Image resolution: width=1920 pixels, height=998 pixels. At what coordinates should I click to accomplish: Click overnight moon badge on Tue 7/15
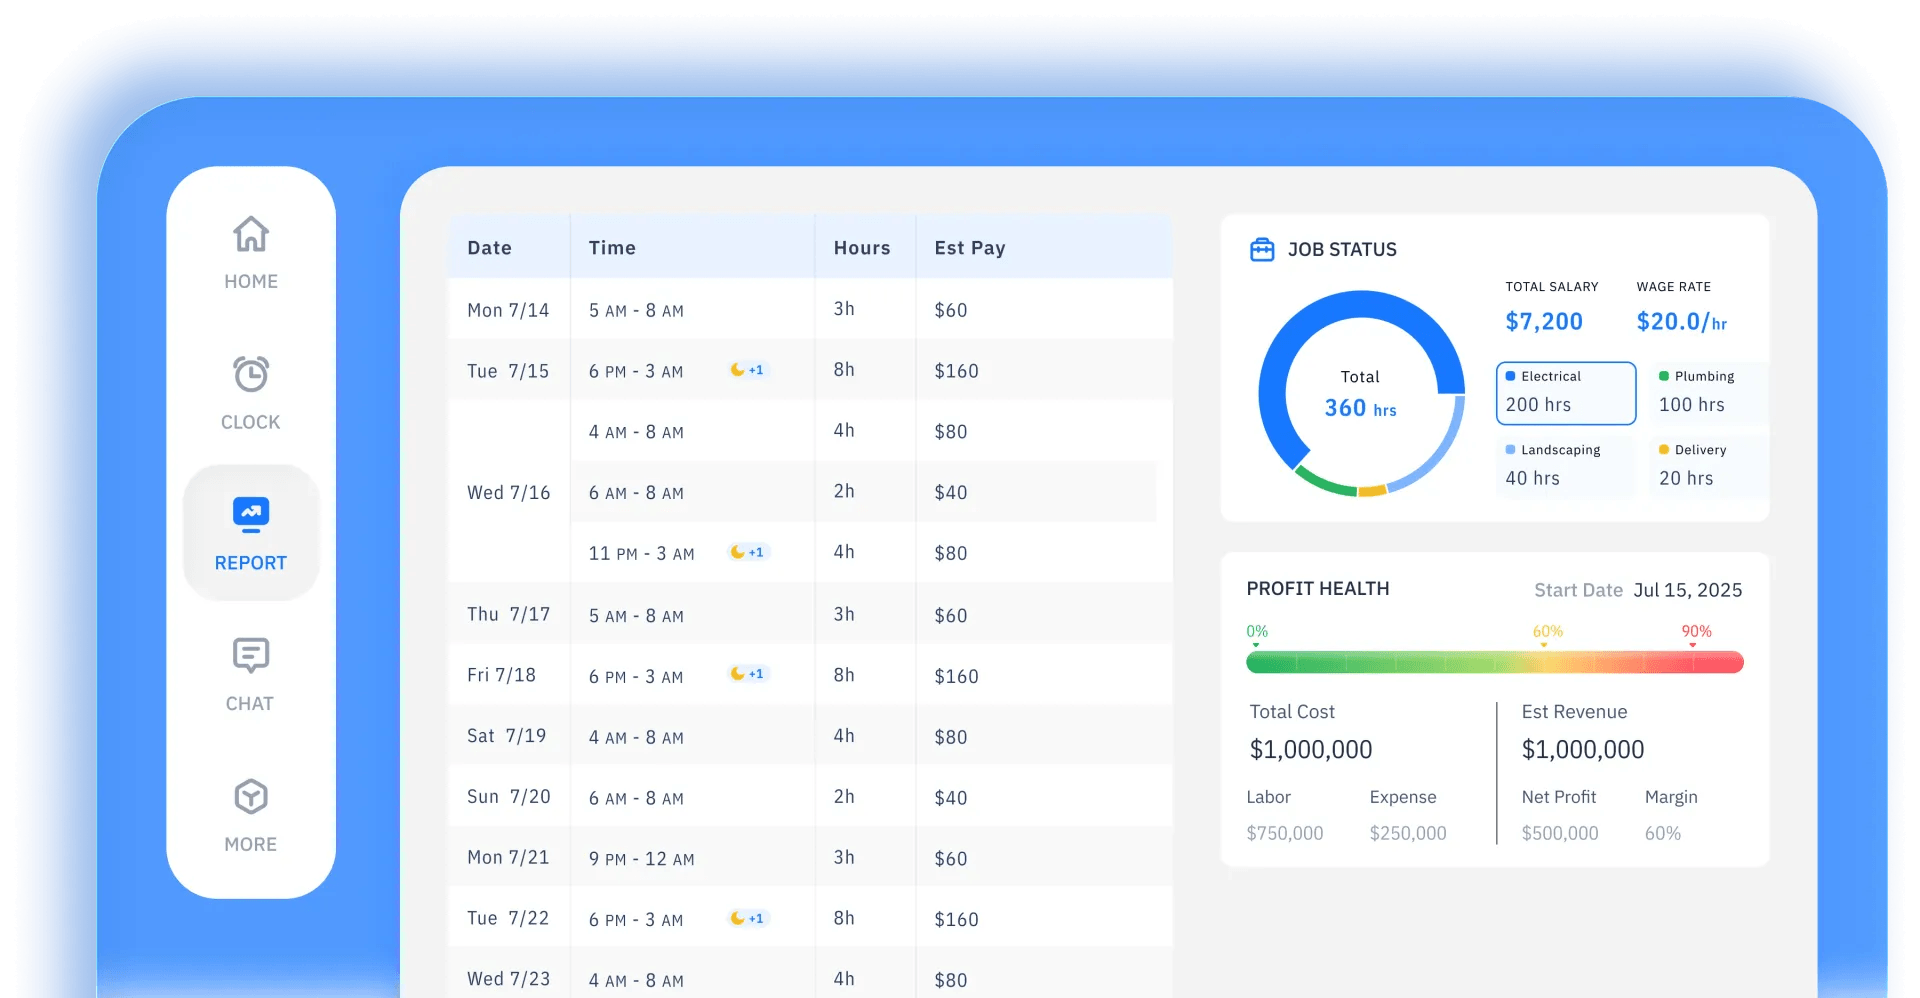[x=747, y=370]
